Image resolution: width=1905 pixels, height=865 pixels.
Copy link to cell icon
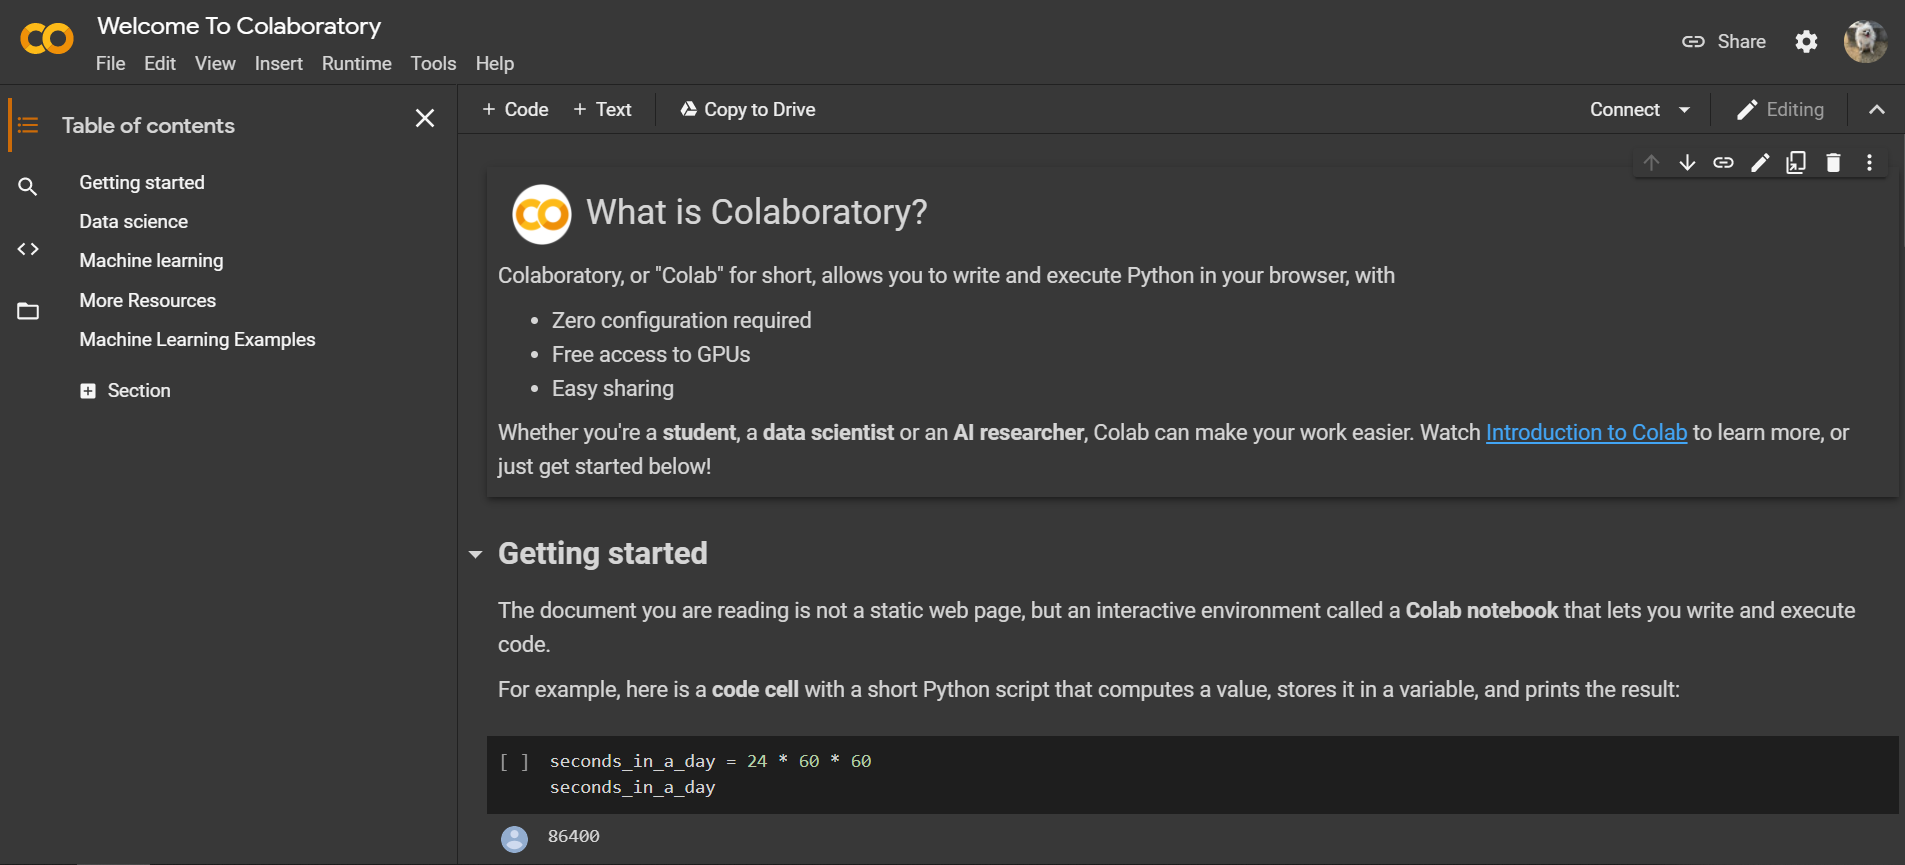coord(1723,163)
